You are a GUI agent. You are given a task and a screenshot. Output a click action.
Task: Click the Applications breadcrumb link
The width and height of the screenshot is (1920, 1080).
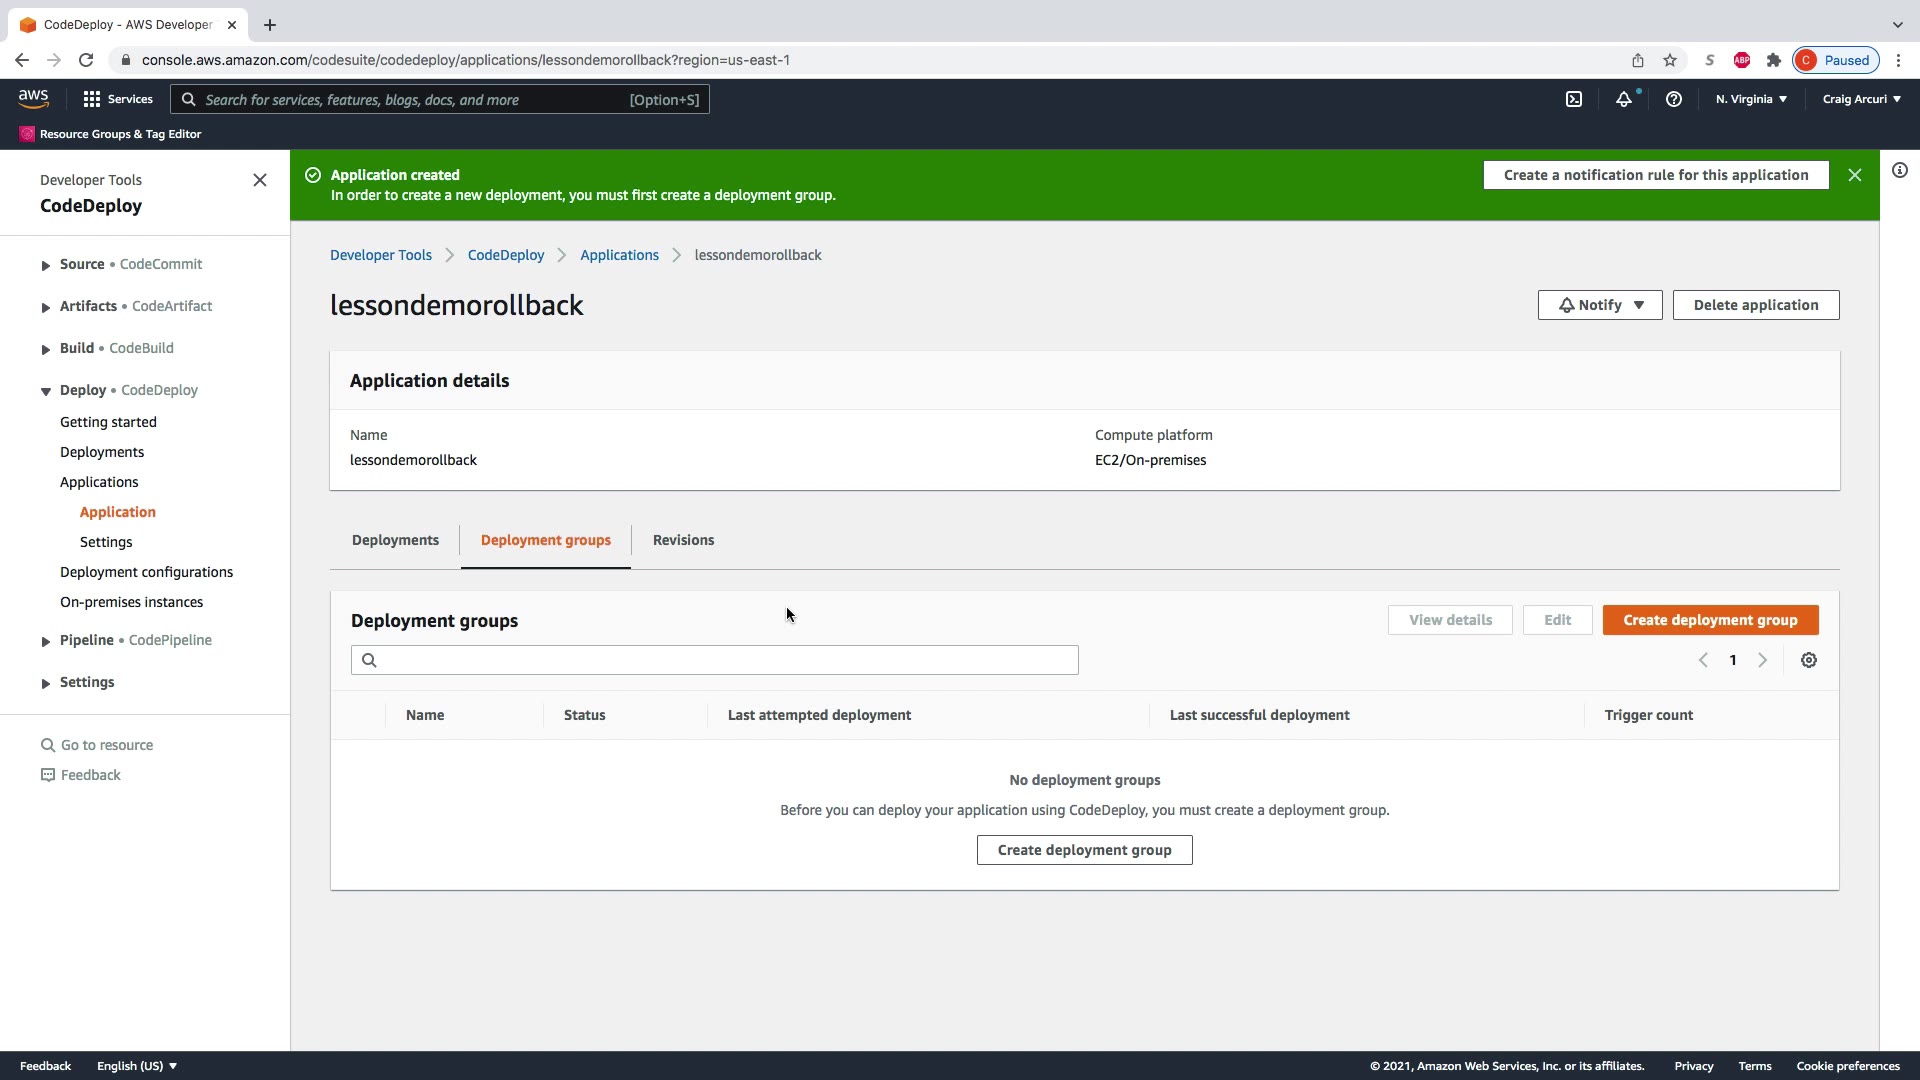pyautogui.click(x=619, y=255)
